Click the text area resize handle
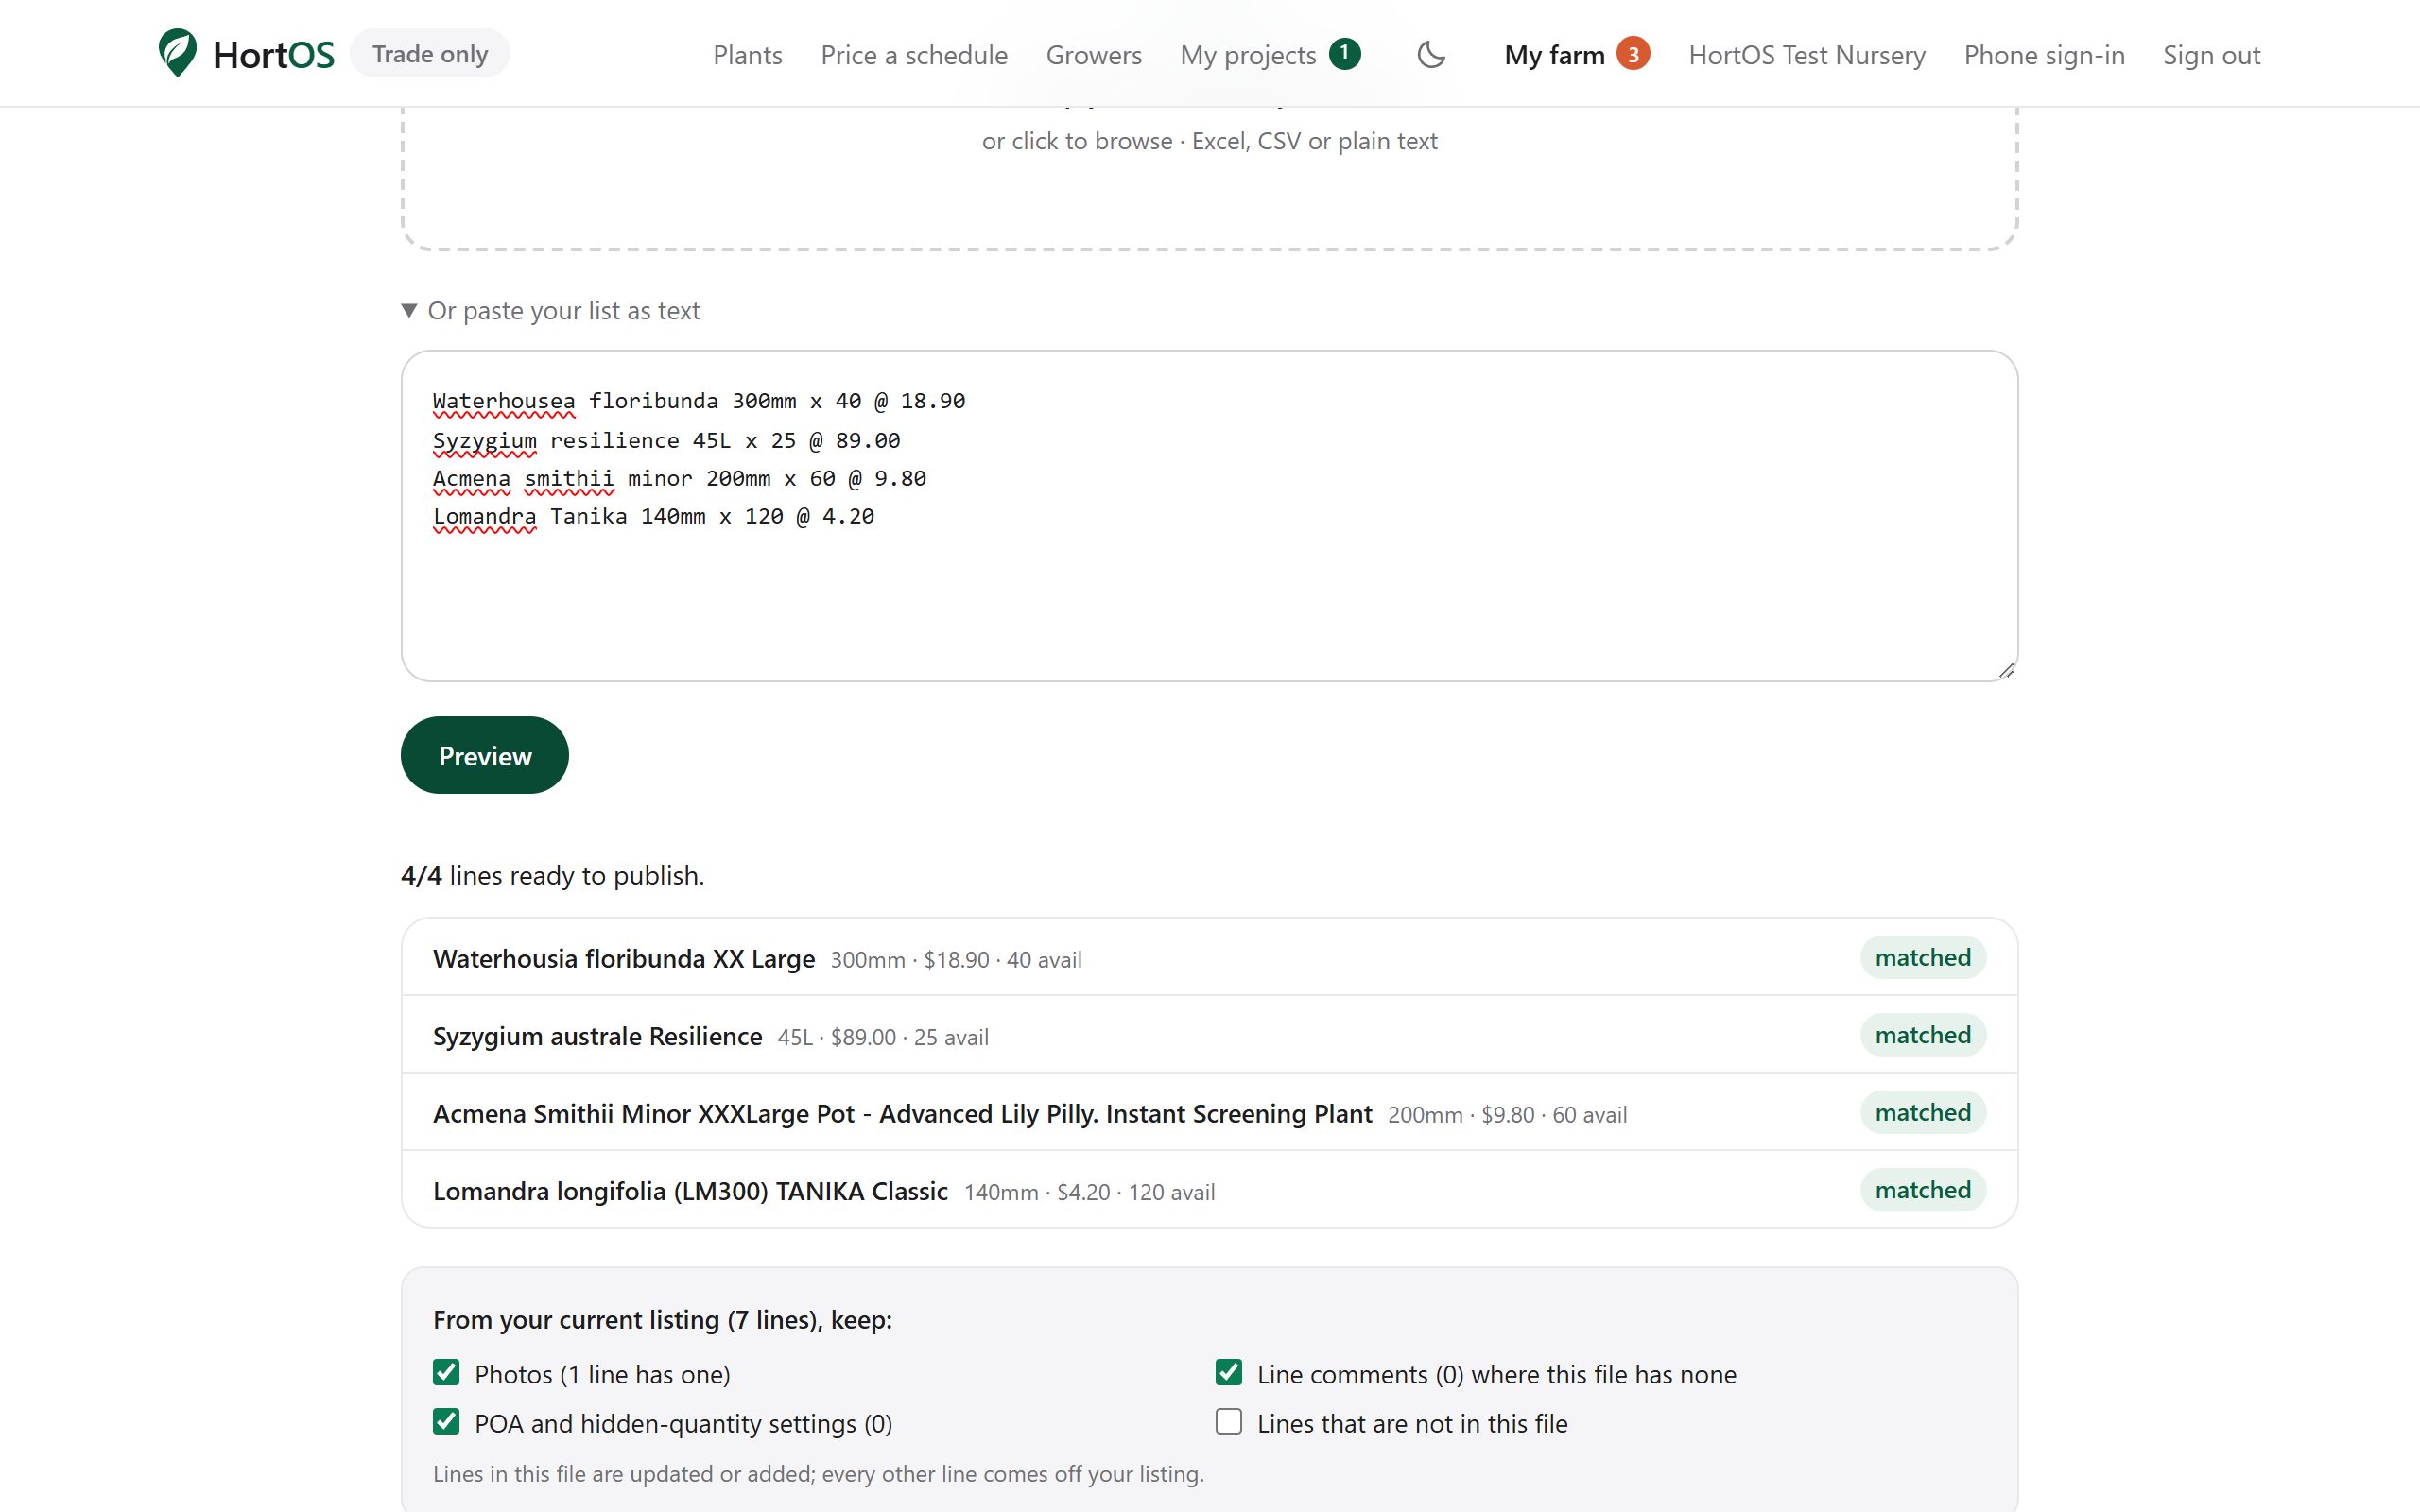The width and height of the screenshot is (2420, 1512). pyautogui.click(x=2005, y=670)
